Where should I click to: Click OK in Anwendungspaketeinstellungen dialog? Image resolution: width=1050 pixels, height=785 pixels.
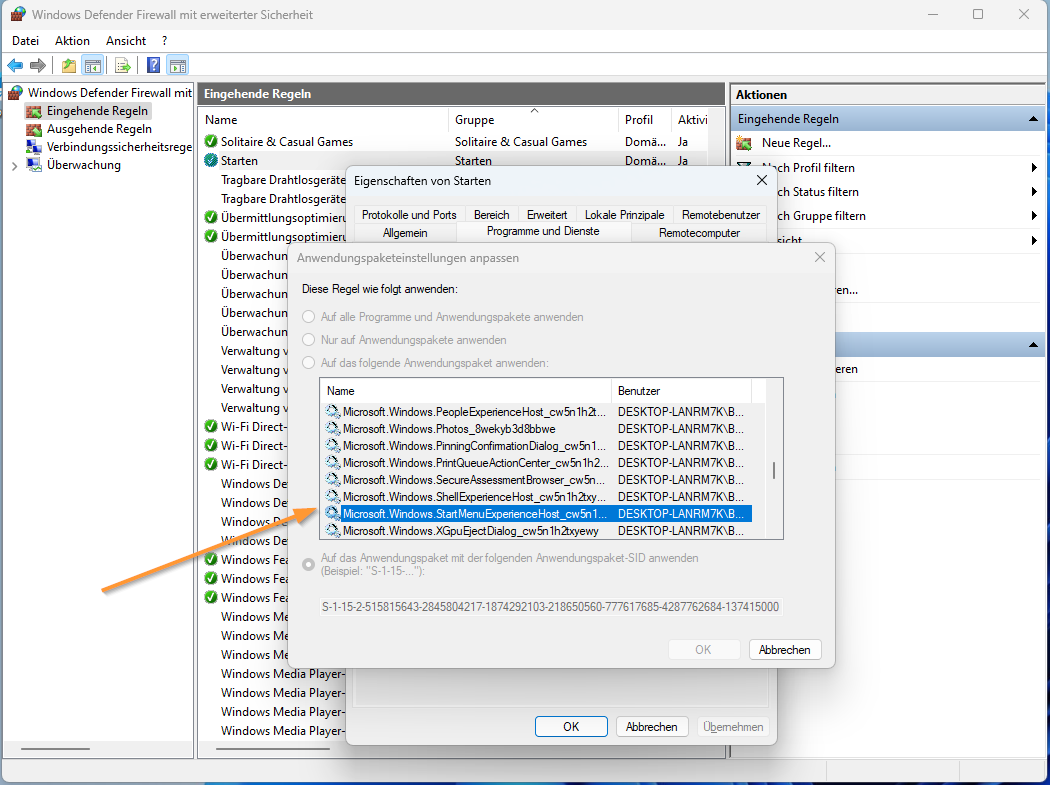703,650
